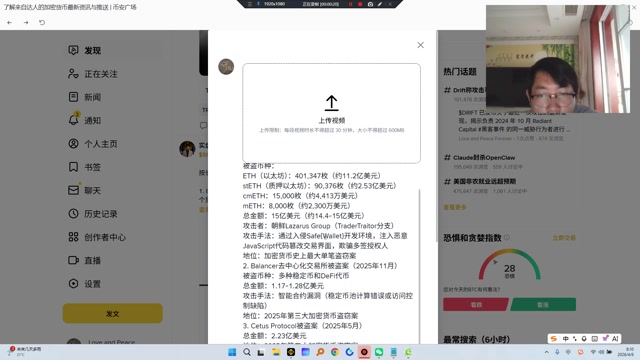This screenshot has width=640, height=360.
Task: Open the recorder pen annotation tool
Action: (380, 4)
